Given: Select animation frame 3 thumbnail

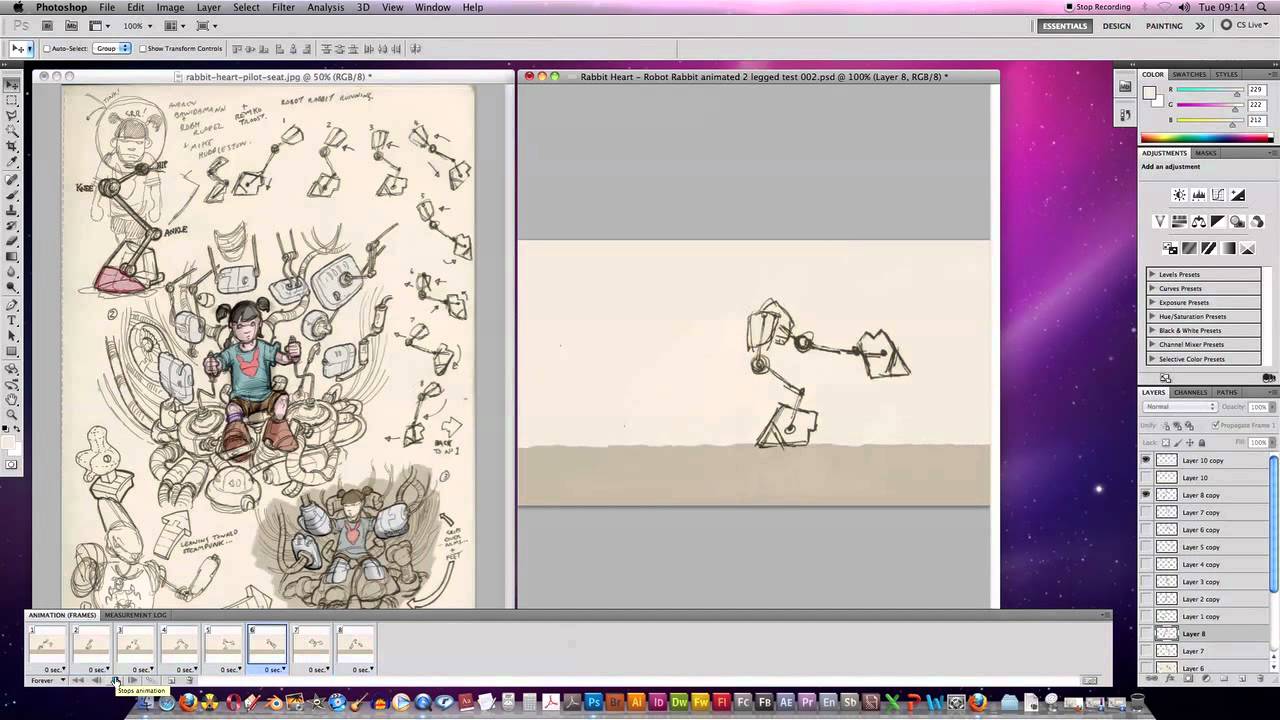Looking at the screenshot, I should point(135,645).
